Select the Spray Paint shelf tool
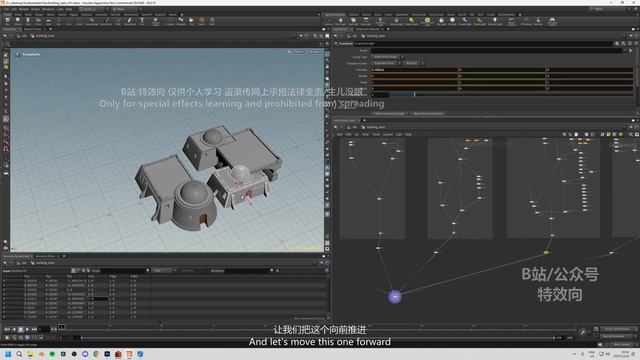 [130, 21]
